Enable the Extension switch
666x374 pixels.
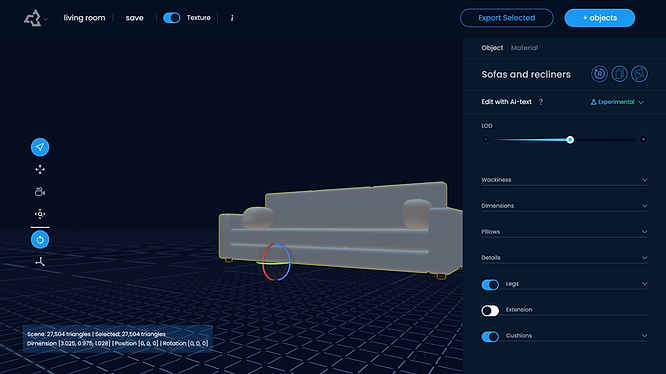[490, 310]
